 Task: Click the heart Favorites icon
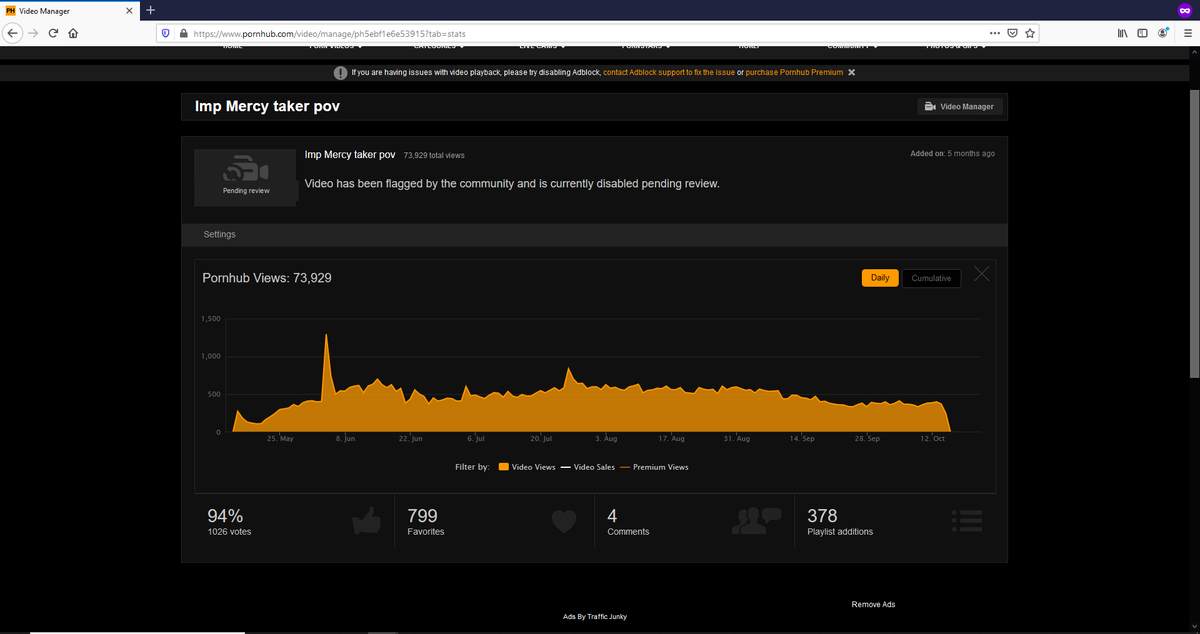point(565,522)
